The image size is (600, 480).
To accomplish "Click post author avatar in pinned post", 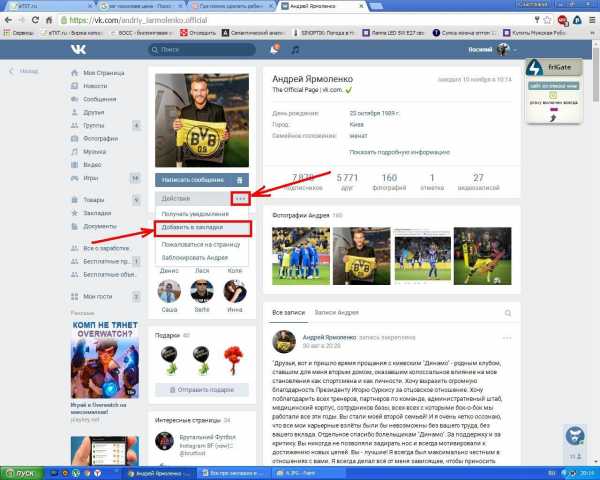I will click(284, 341).
